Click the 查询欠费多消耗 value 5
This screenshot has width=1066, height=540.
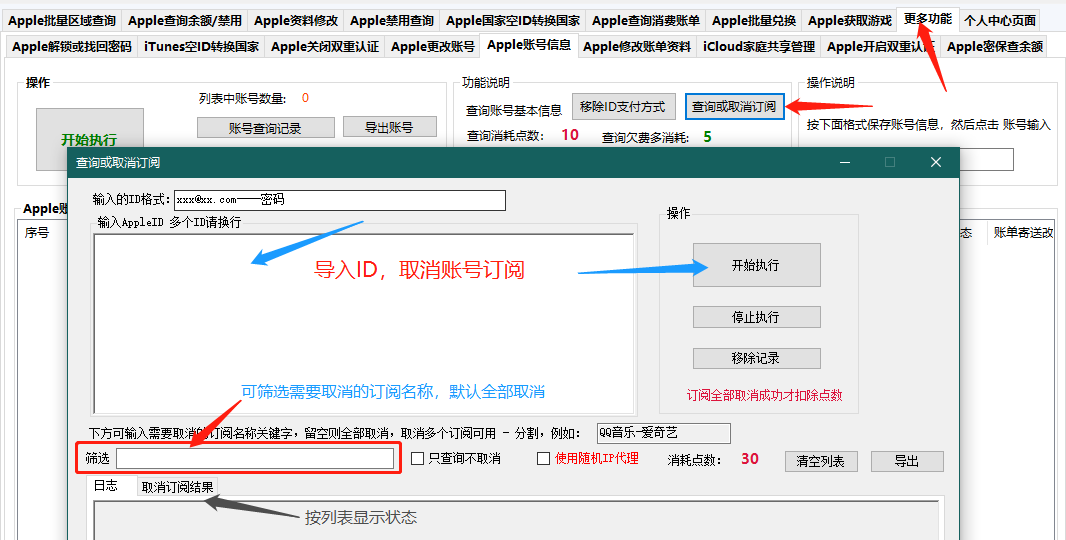(708, 137)
